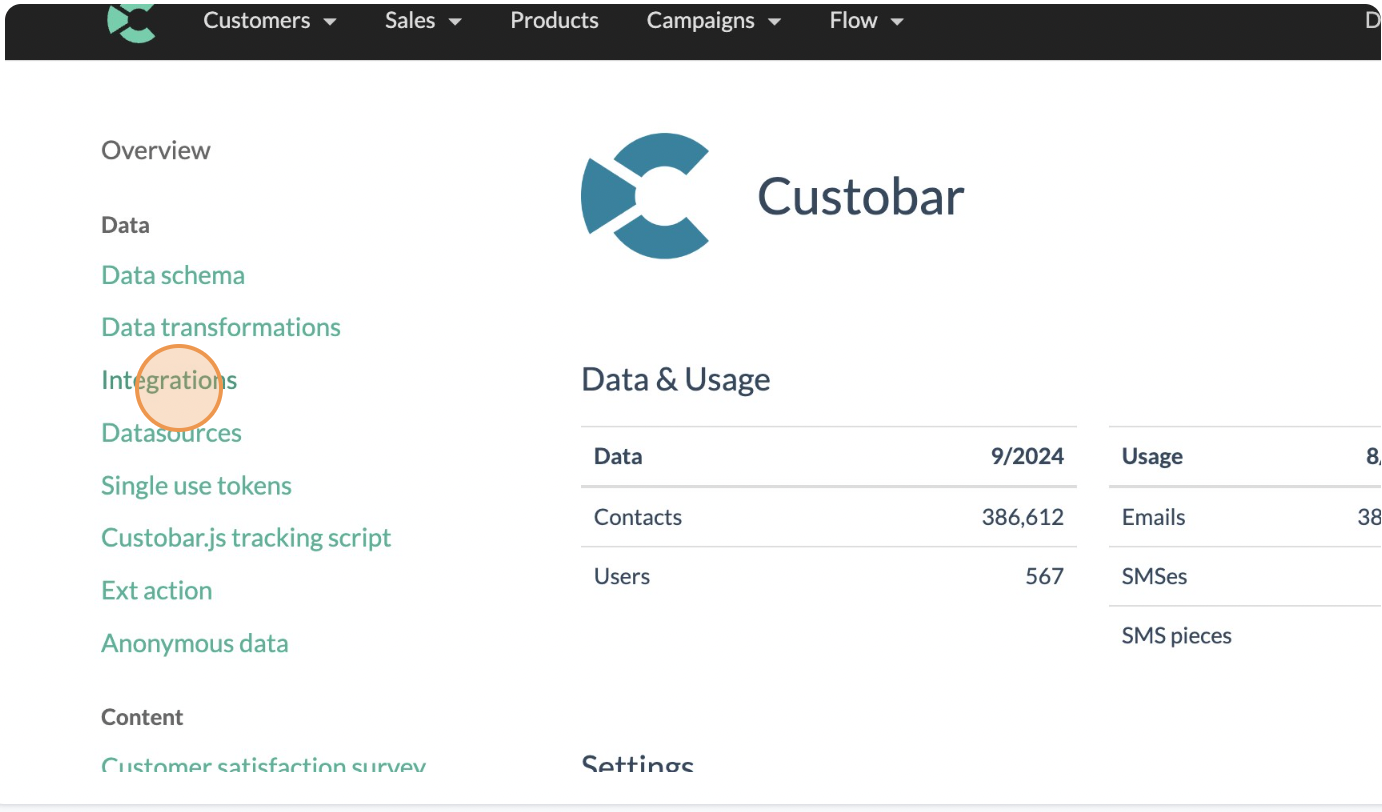Open Data transformations settings

(221, 327)
